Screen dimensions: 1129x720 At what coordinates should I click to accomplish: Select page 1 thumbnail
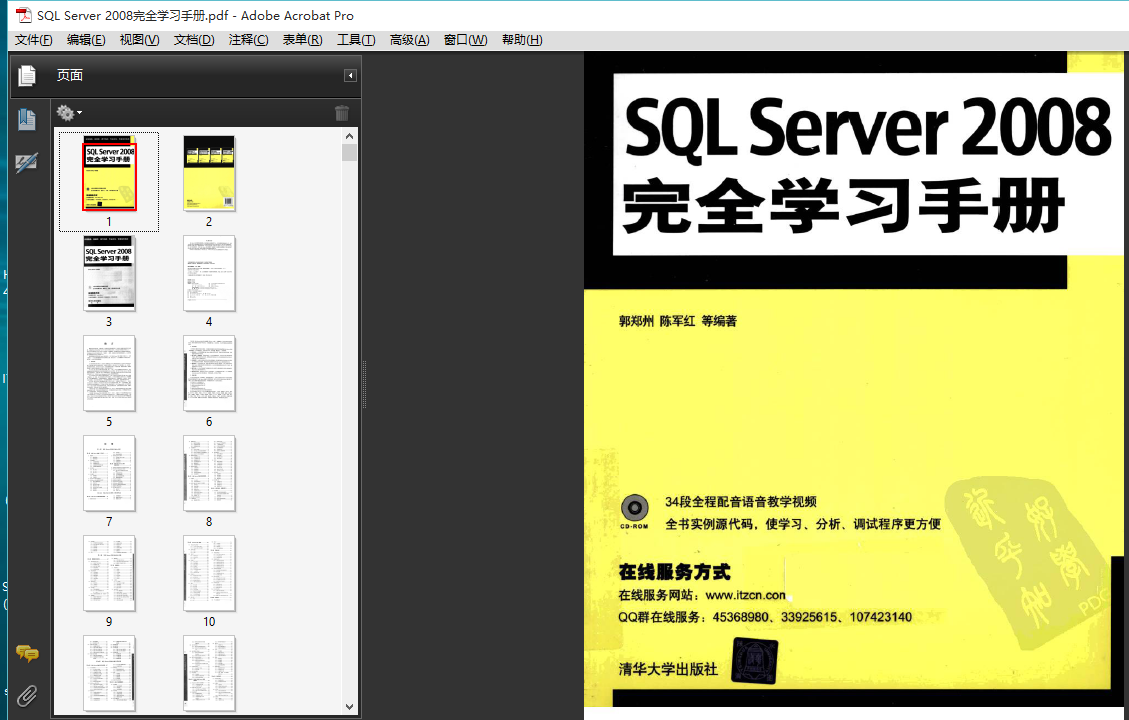pyautogui.click(x=109, y=174)
